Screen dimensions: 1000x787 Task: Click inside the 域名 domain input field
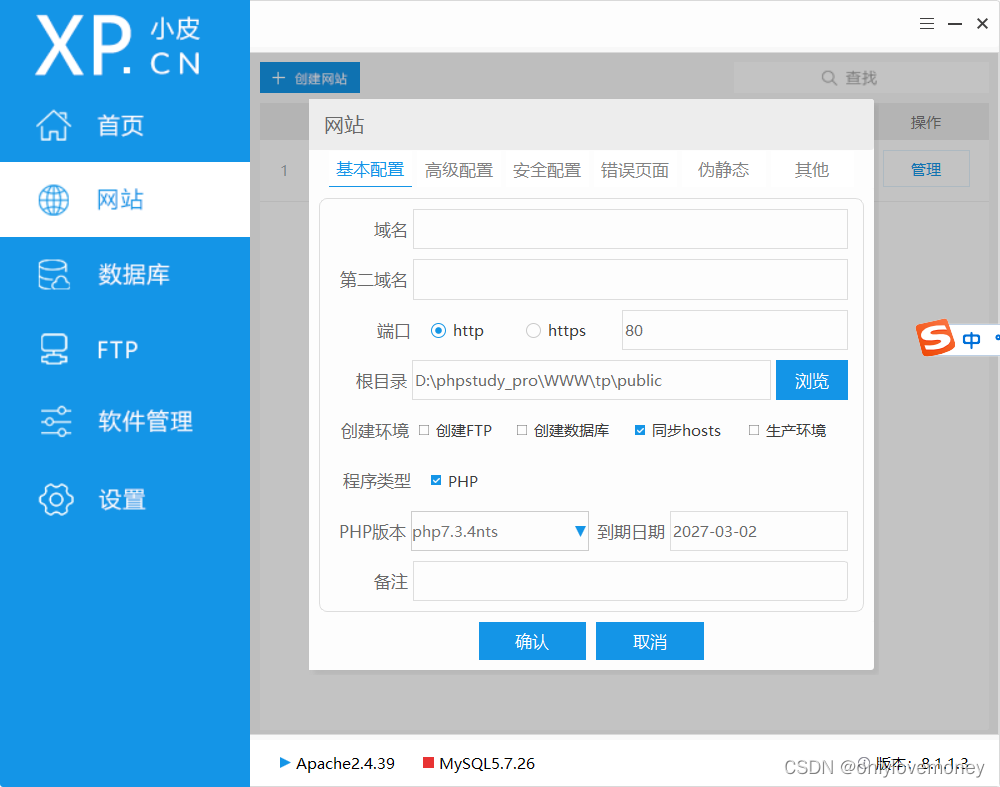click(630, 229)
